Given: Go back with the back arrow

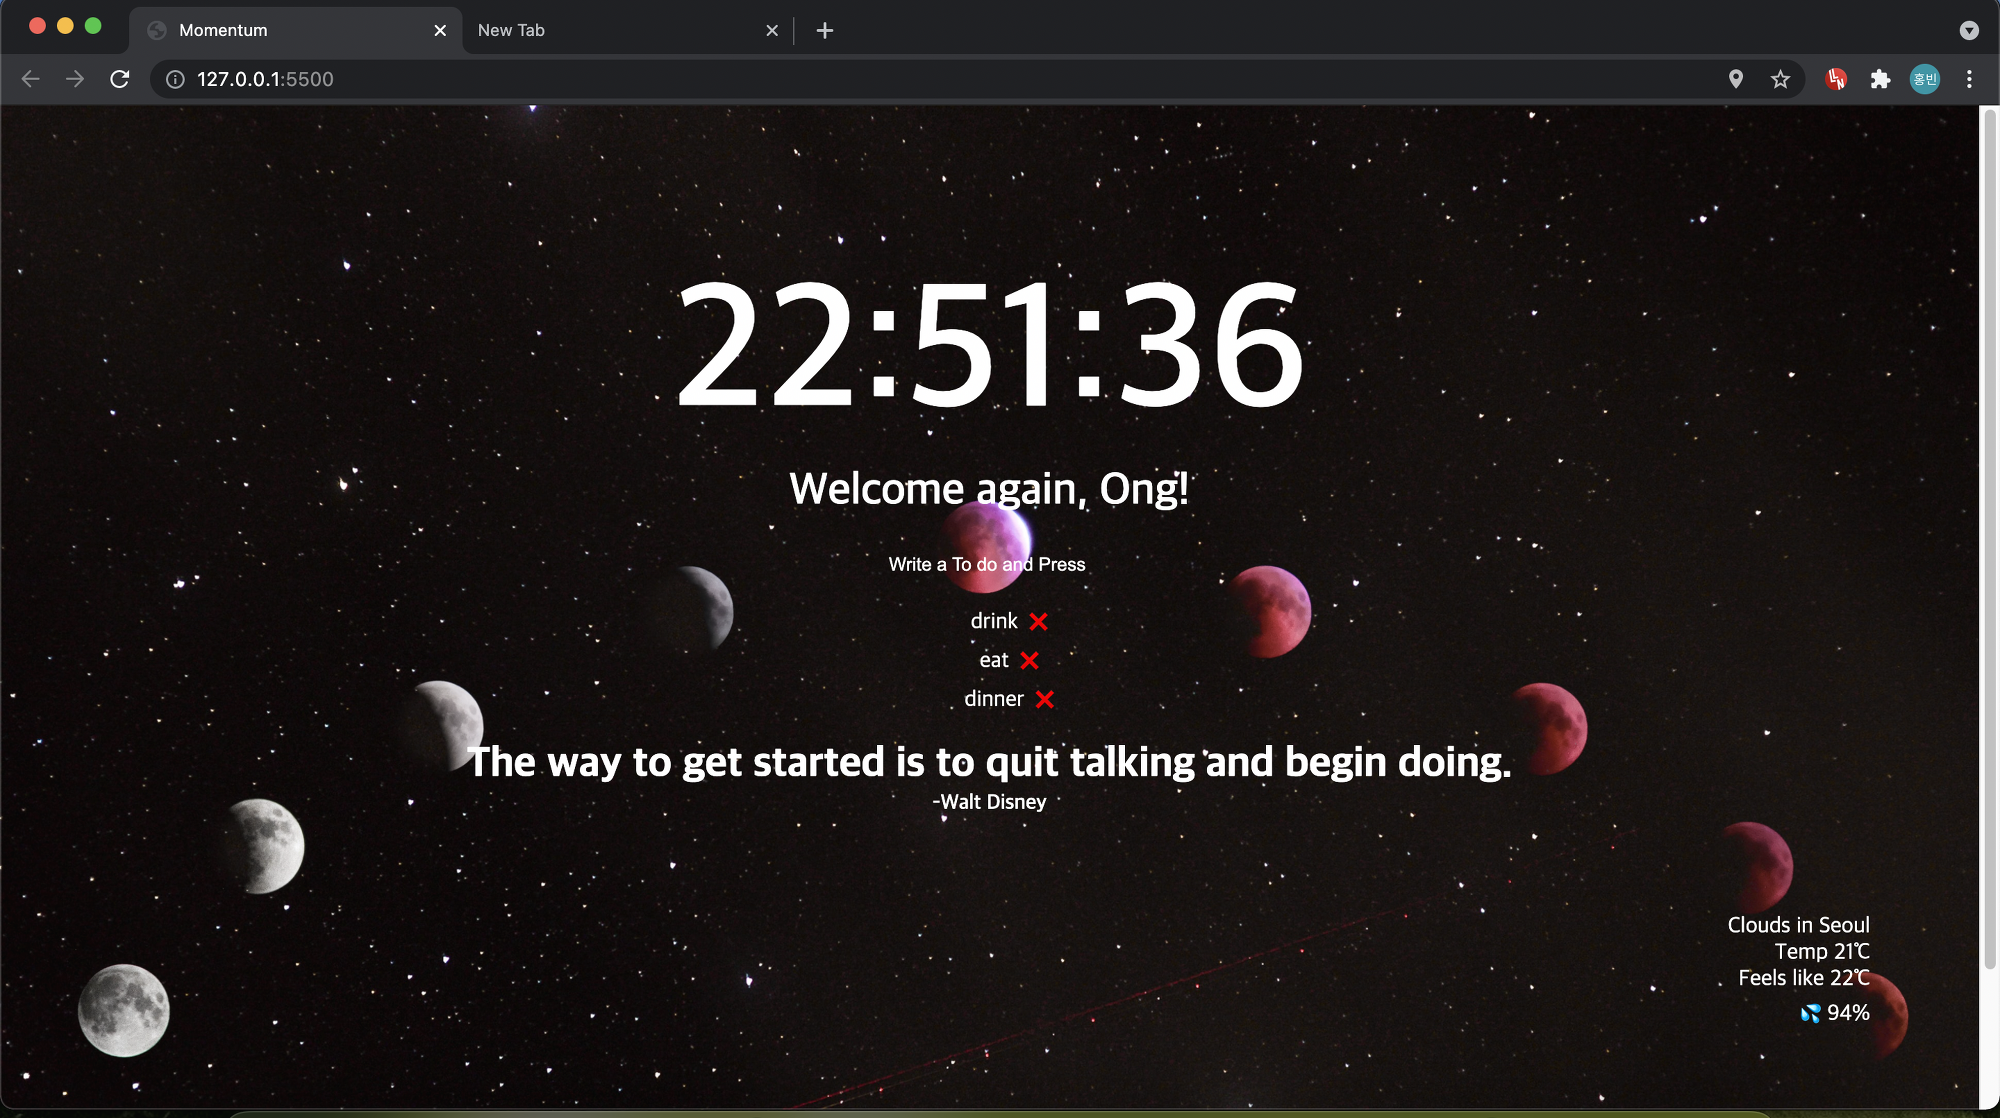Looking at the screenshot, I should pyautogui.click(x=31, y=79).
